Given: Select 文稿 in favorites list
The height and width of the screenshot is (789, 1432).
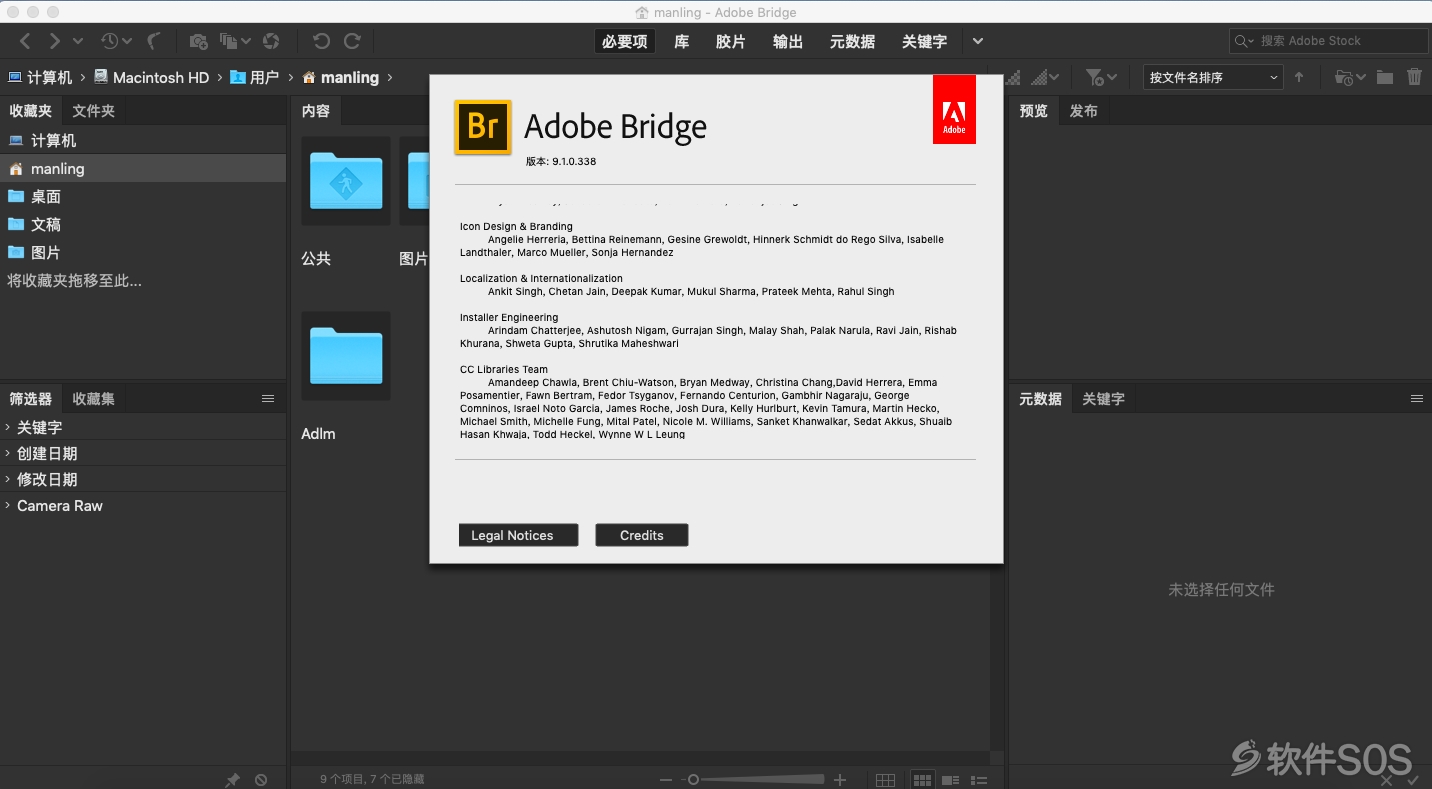Looking at the screenshot, I should click(x=143, y=225).
